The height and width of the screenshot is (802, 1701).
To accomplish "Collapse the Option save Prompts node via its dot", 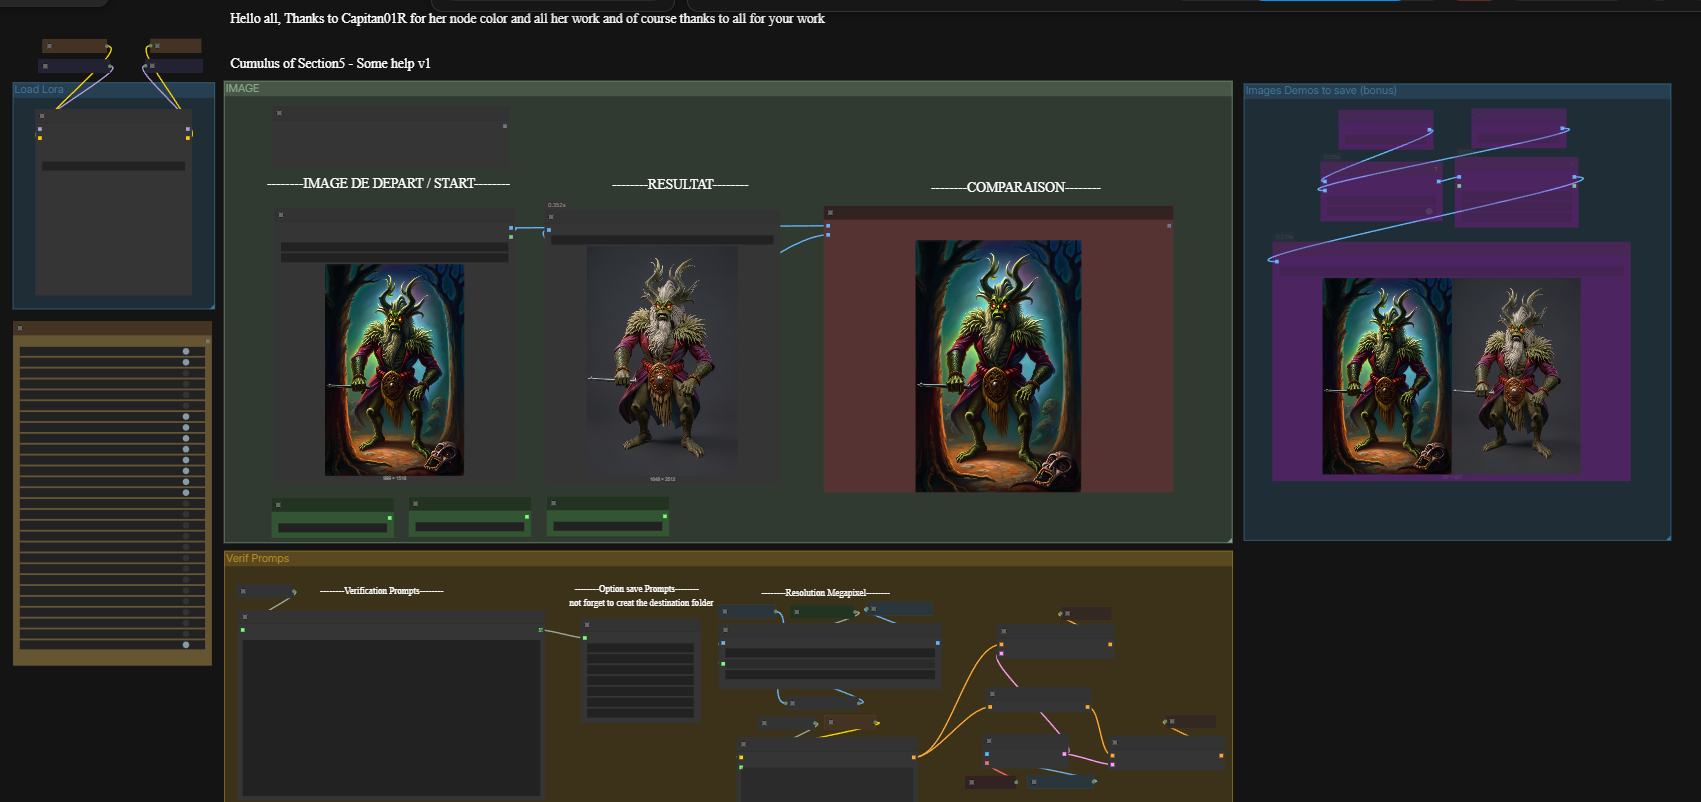I will pyautogui.click(x=587, y=625).
